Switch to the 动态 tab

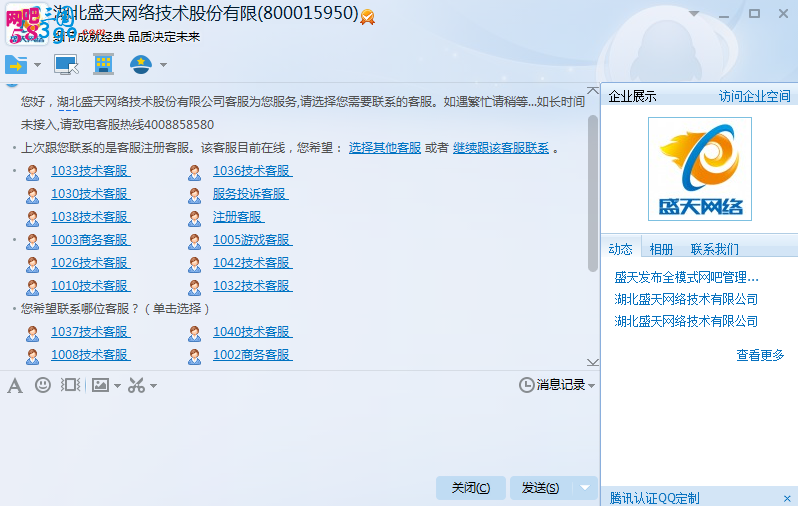point(620,249)
